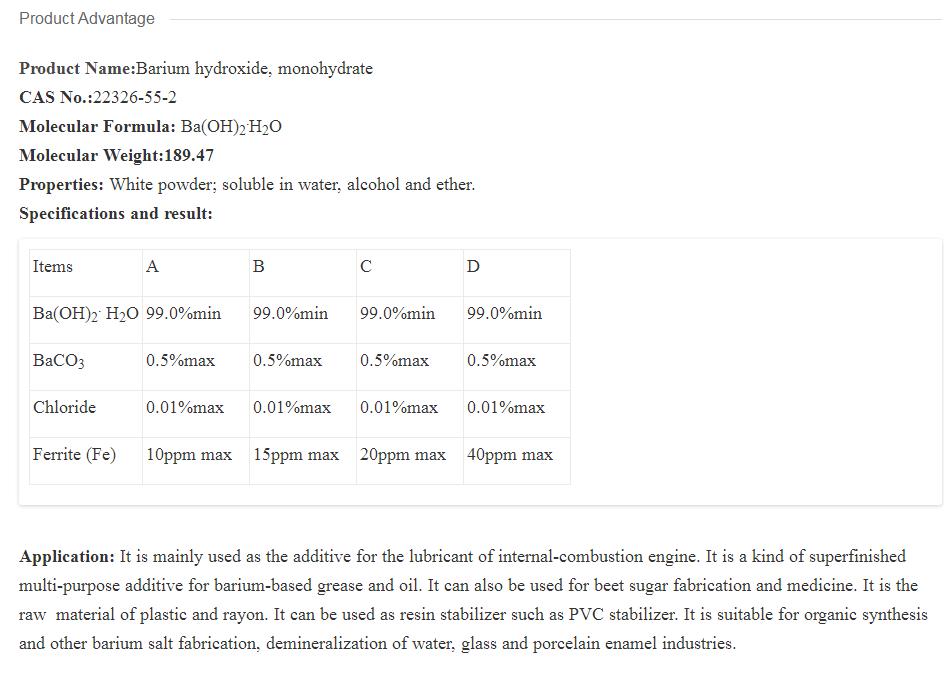Select column A header in table
The width and height of the screenshot is (944, 697).
tap(152, 266)
